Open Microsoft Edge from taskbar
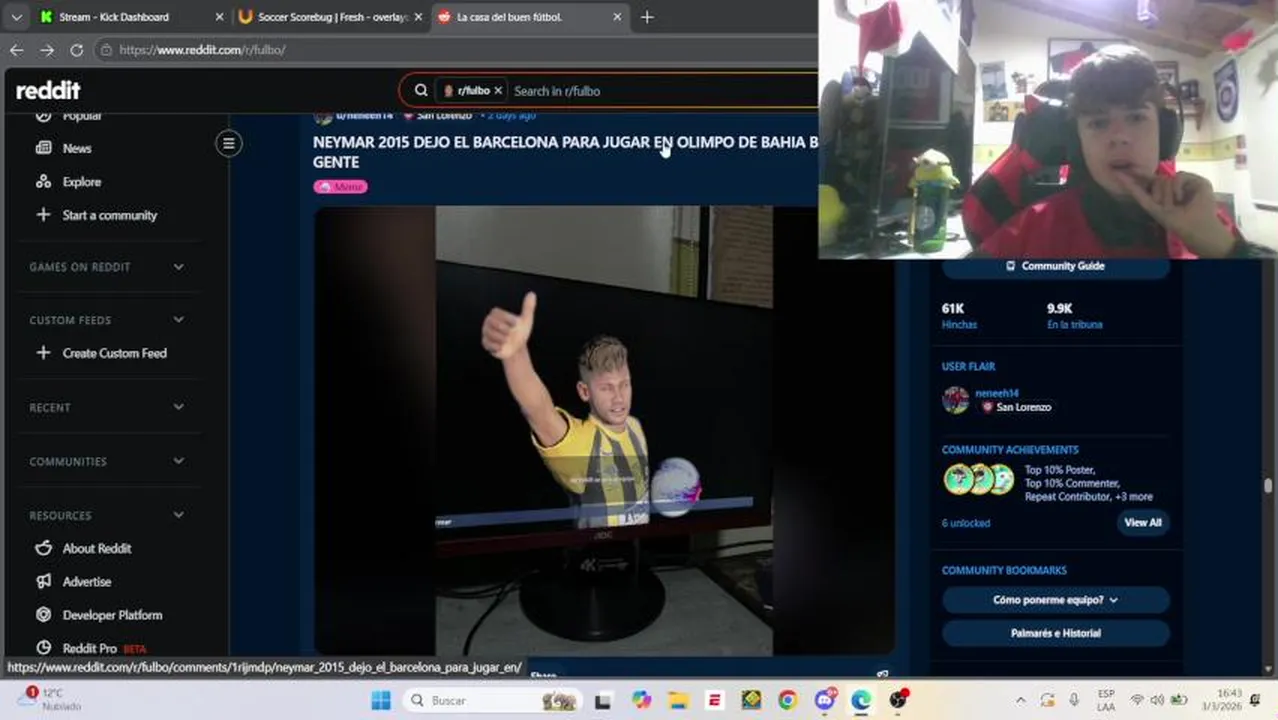 [861, 700]
